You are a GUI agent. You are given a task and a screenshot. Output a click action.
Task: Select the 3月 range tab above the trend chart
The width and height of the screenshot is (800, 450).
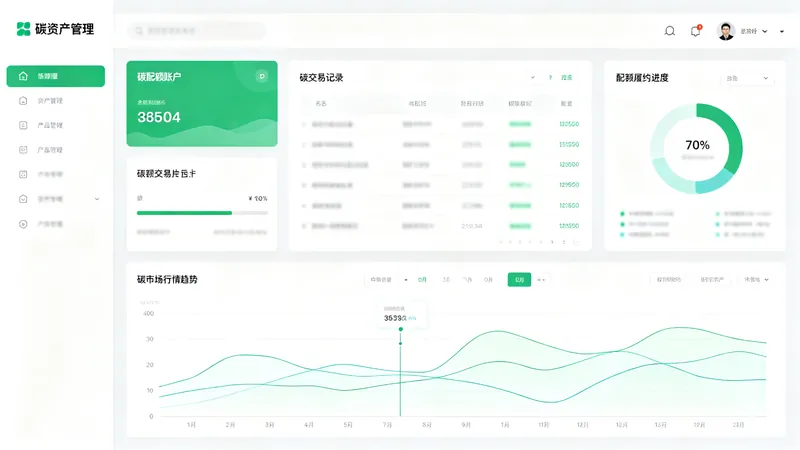point(446,280)
